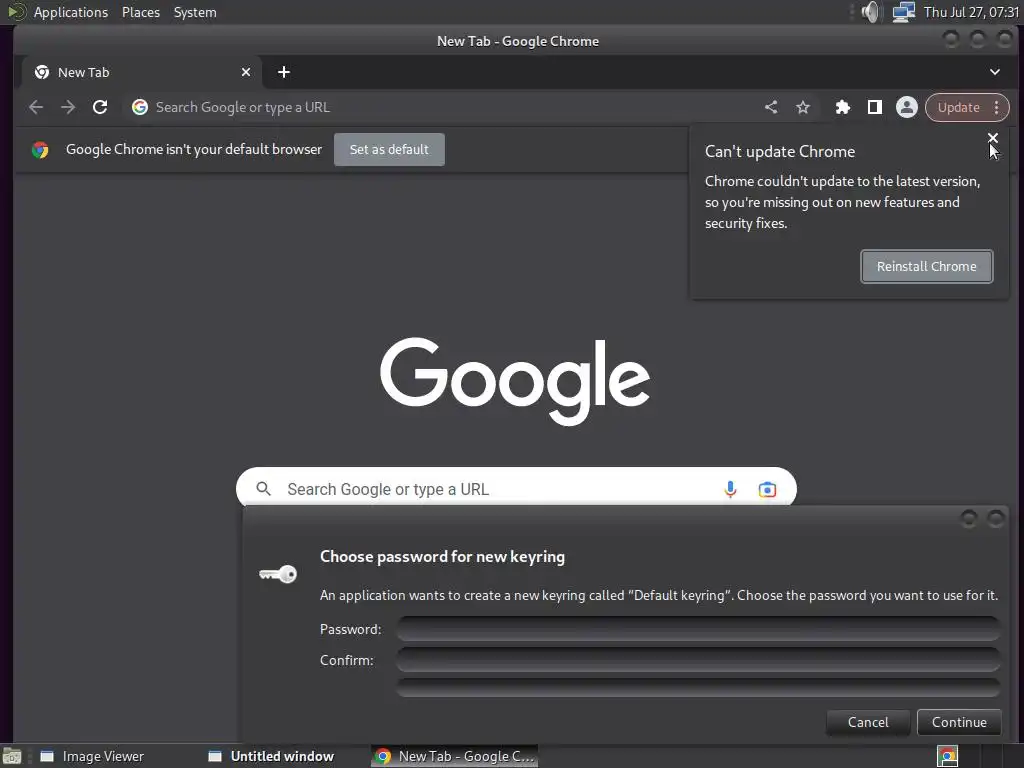Open a new tab with the plus button

pyautogui.click(x=283, y=72)
